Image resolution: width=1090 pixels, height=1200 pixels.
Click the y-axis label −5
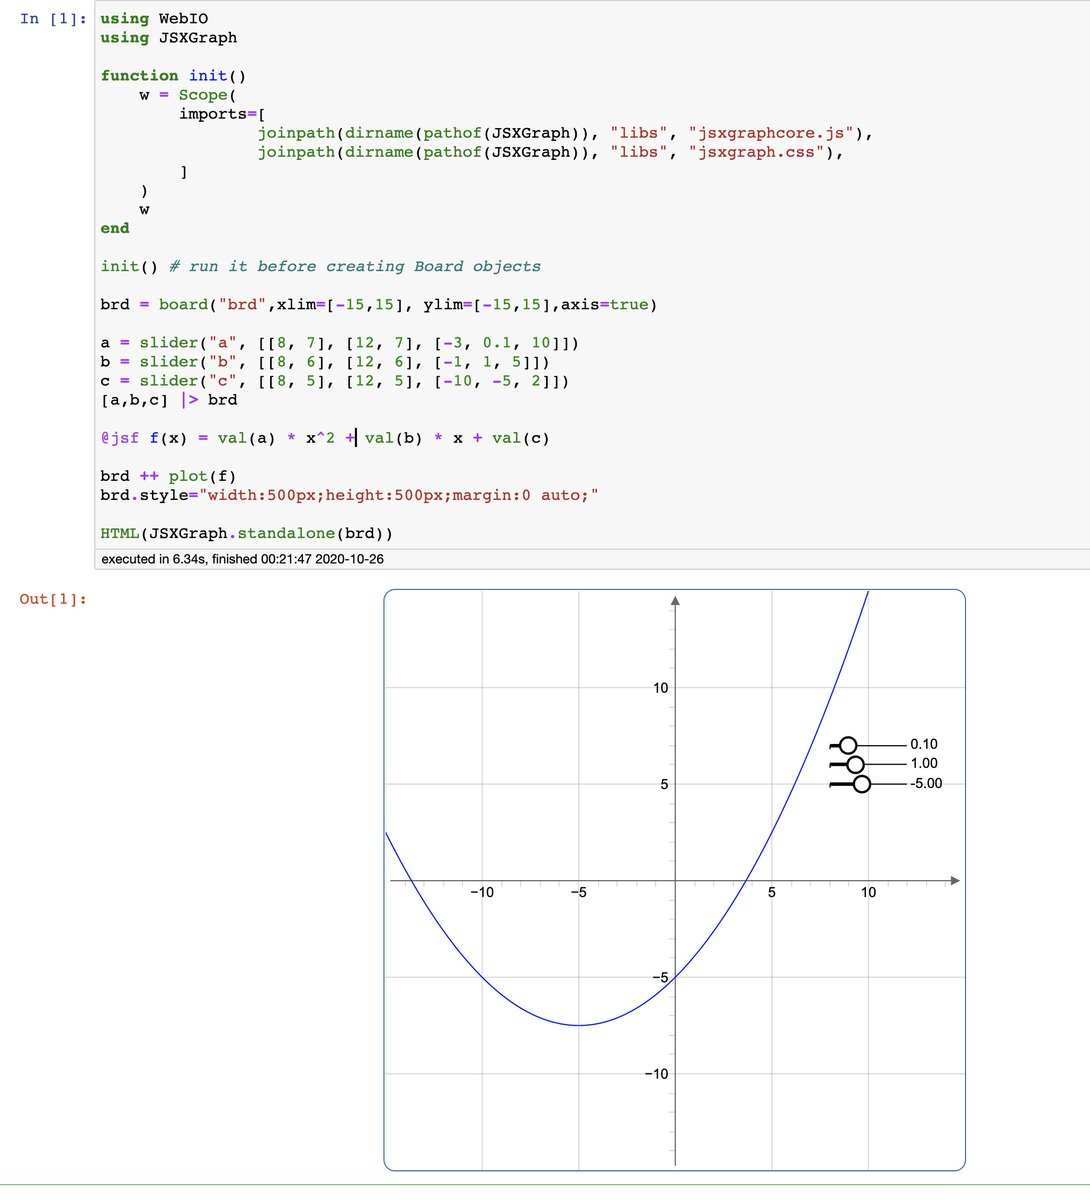tap(659, 977)
